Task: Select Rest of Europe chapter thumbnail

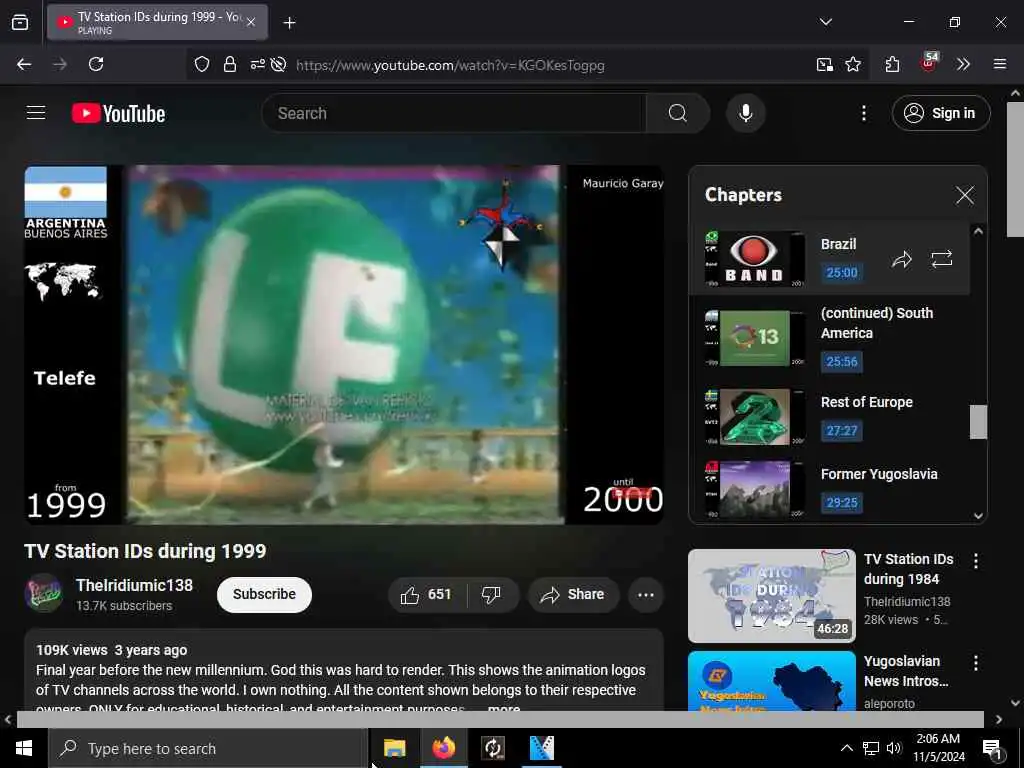Action: (754, 417)
